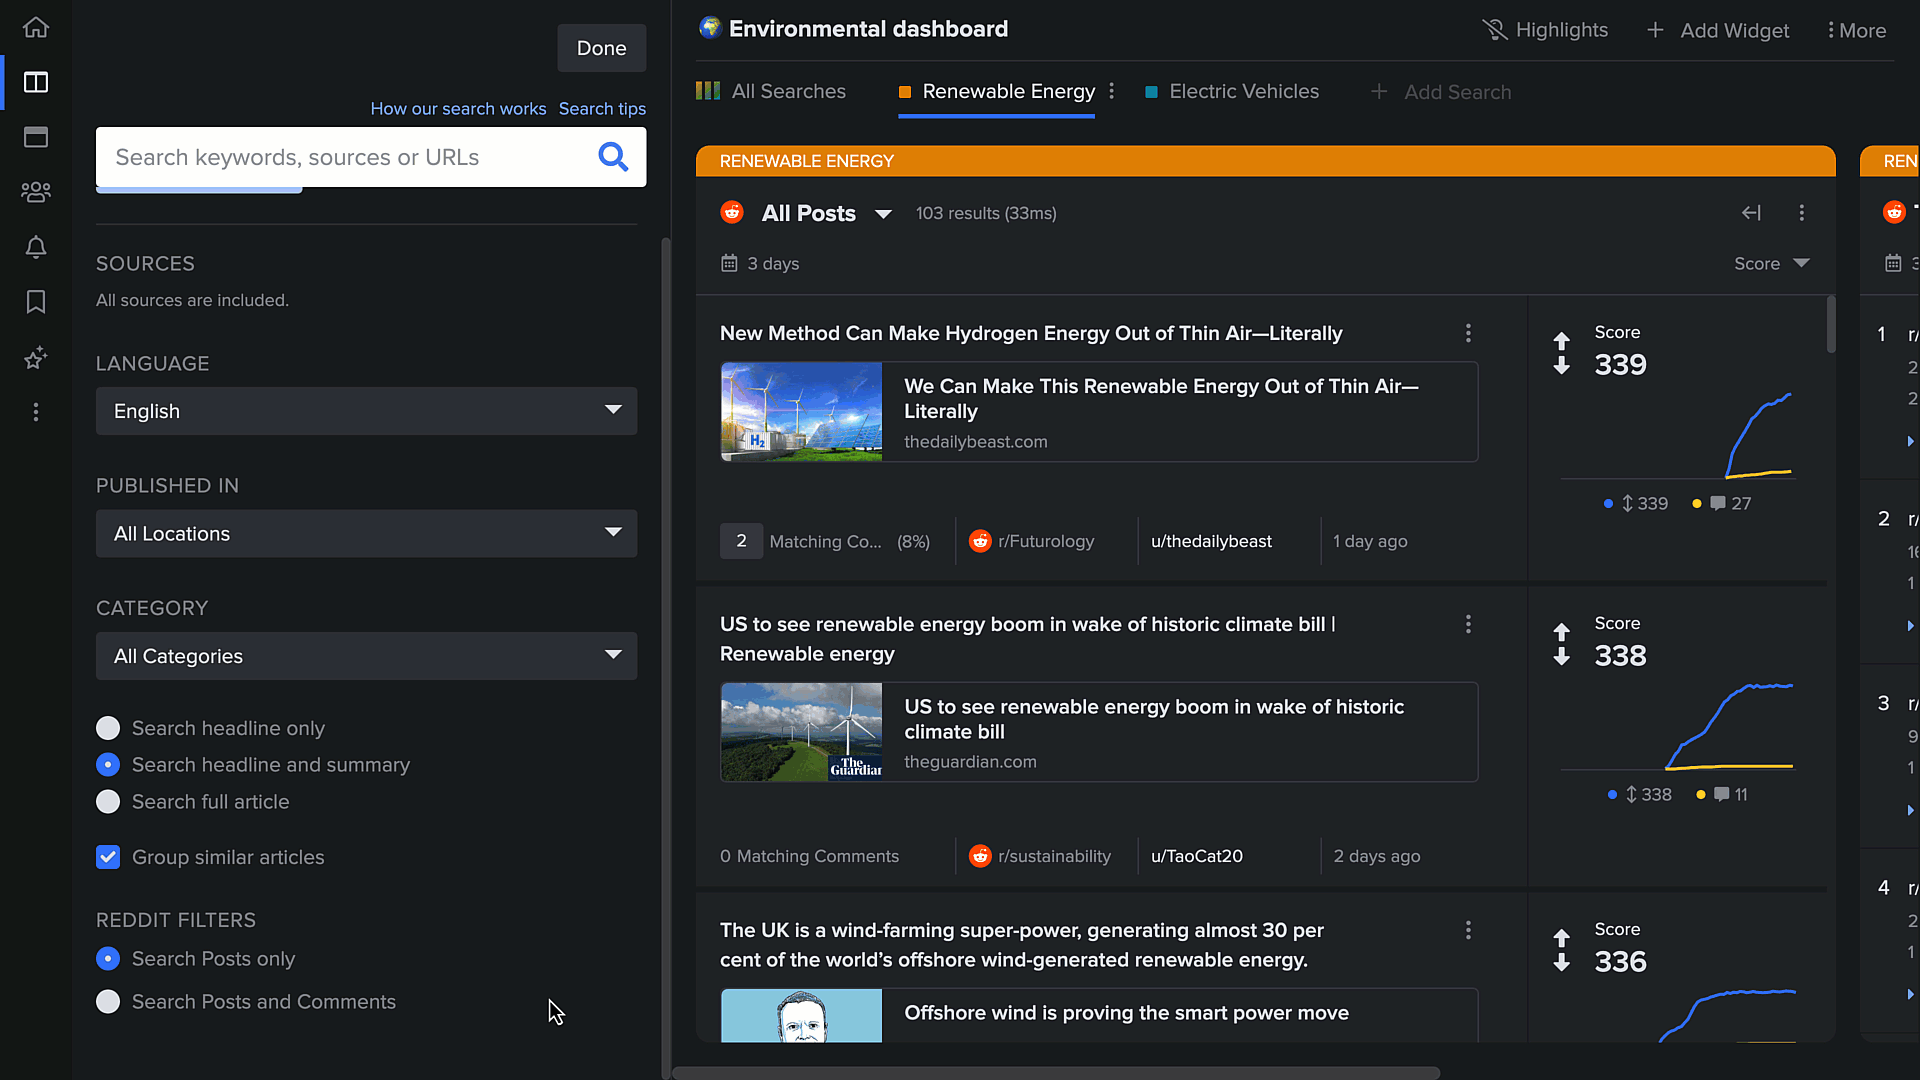Open How our search works link
Screen dimensions: 1920x1080
click(x=458, y=108)
